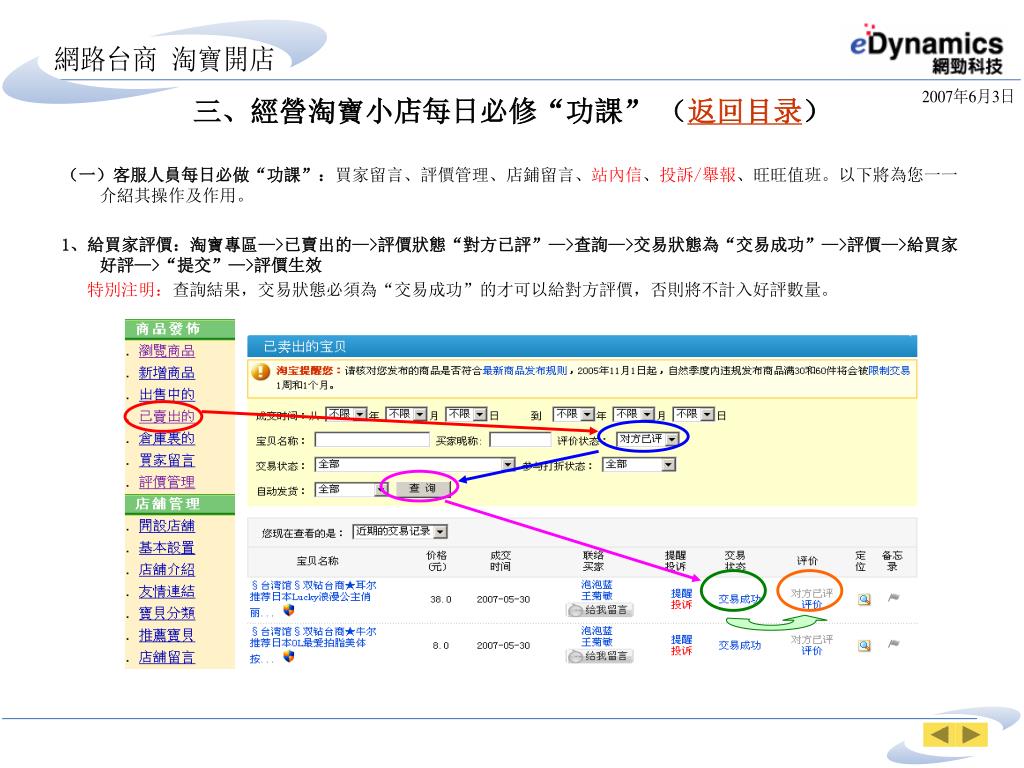The width and height of the screenshot is (1024, 768).
Task: Select 出售中的 in the sidebar
Action: [167, 394]
